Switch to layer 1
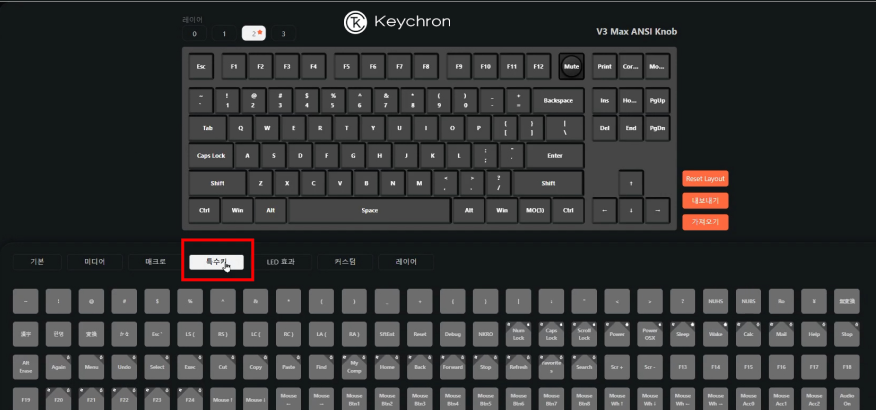Viewport: 876px width, 410px height. point(224,34)
